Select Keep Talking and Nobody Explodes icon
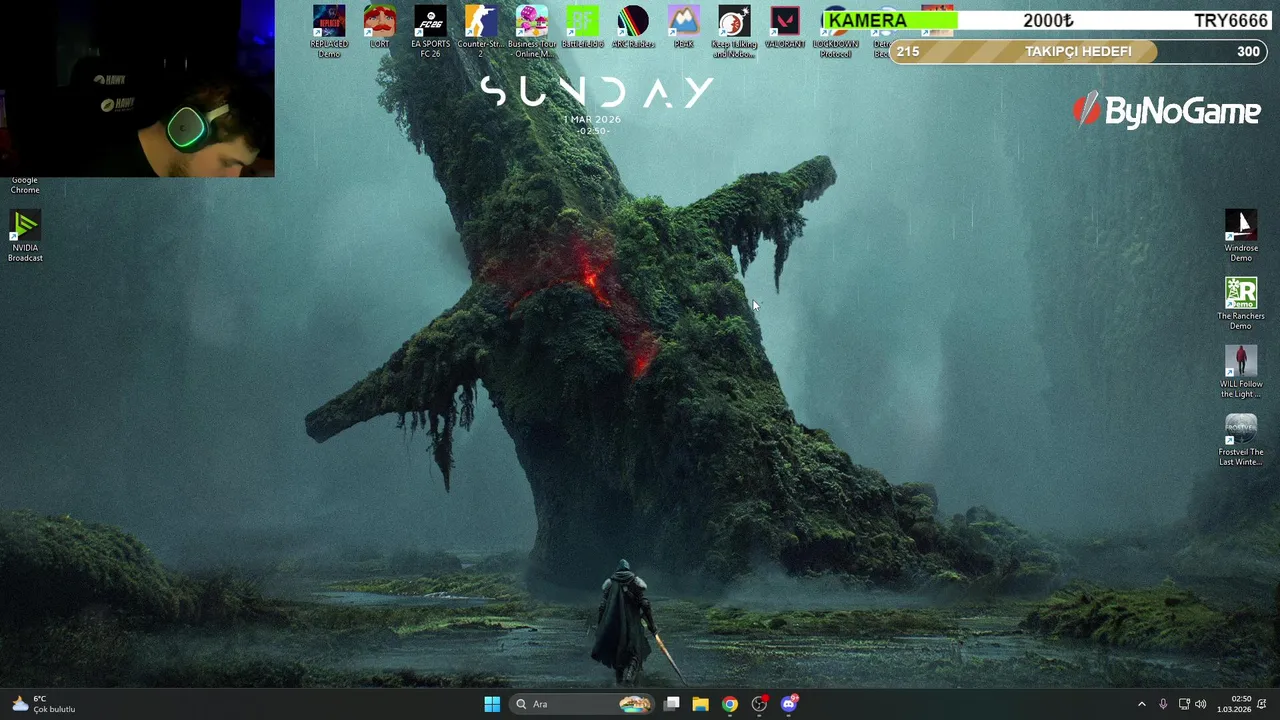This screenshot has height=720, width=1280. pos(734,31)
